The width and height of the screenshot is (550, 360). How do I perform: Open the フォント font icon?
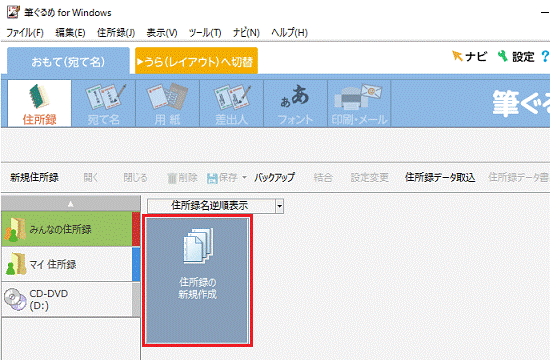point(295,103)
